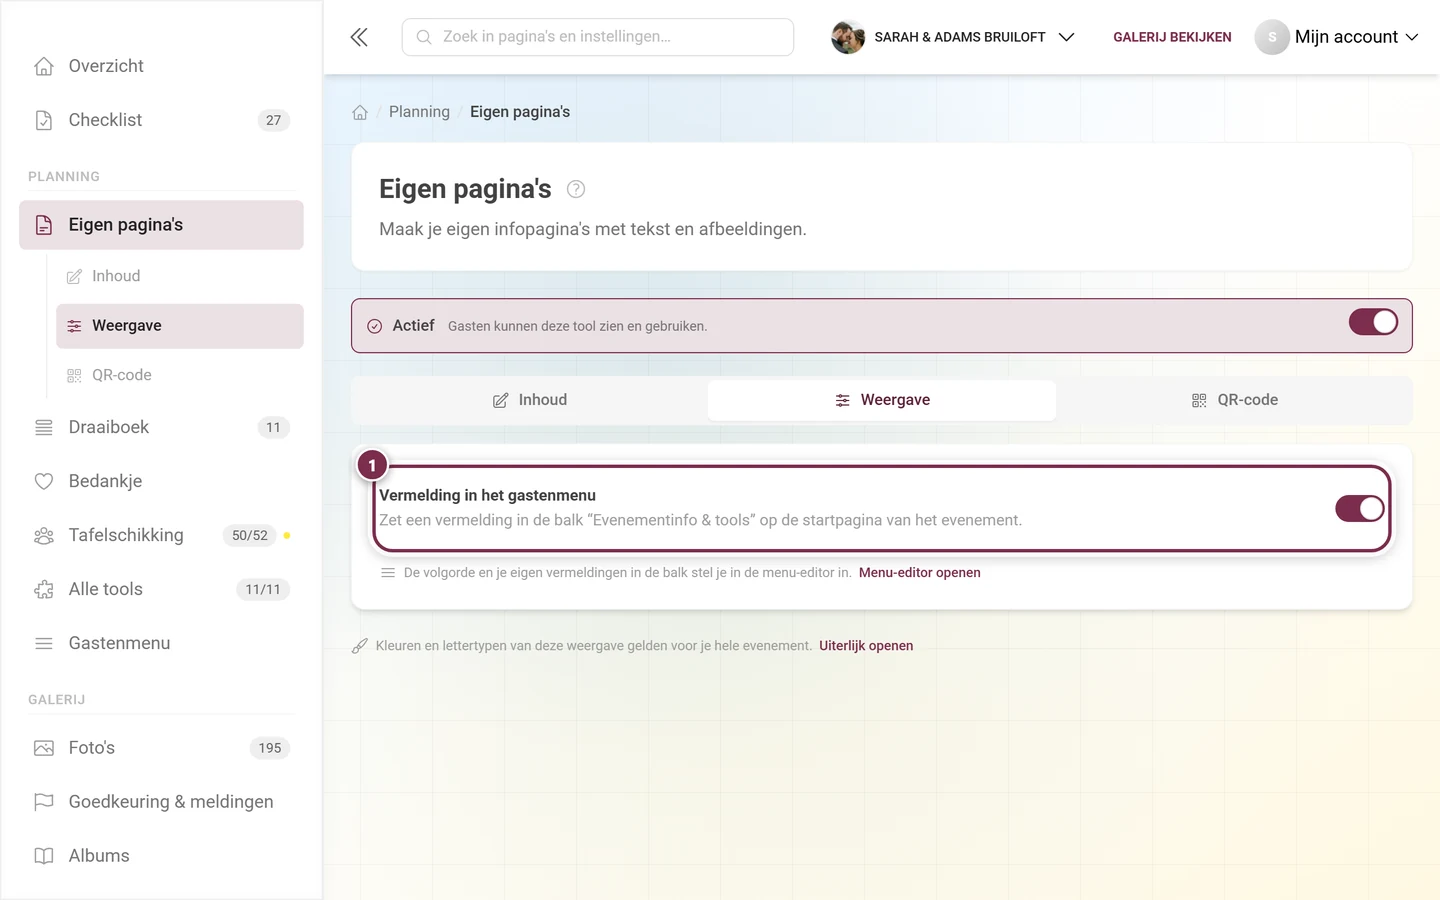Click the Galerij bekijken link
The image size is (1440, 900).
tap(1172, 37)
